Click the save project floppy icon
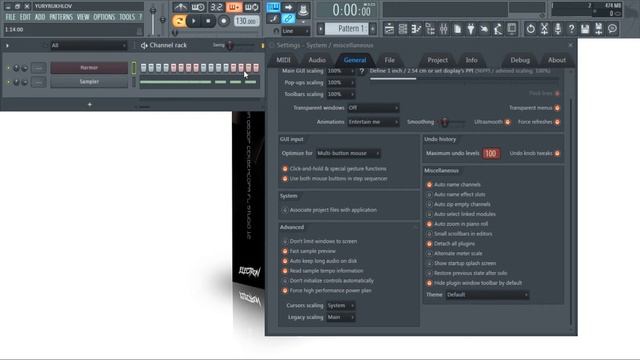Screen dimensions: 640x360 tap(585, 29)
